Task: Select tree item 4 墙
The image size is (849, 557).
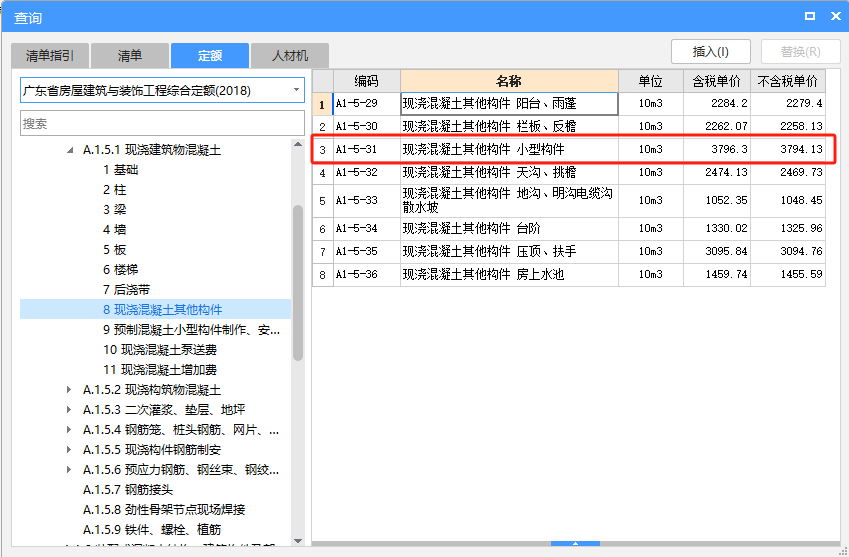Action: click(x=115, y=230)
